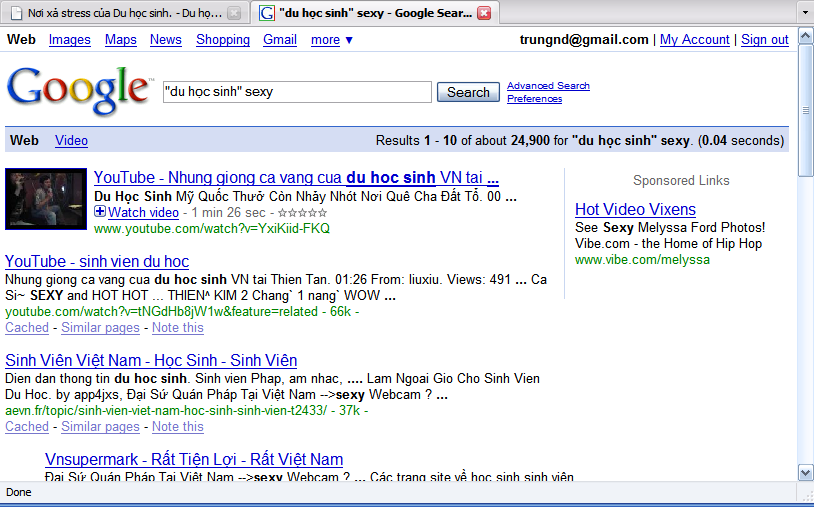Open Shopping link in top navigation
814x507 pixels.
tap(223, 40)
